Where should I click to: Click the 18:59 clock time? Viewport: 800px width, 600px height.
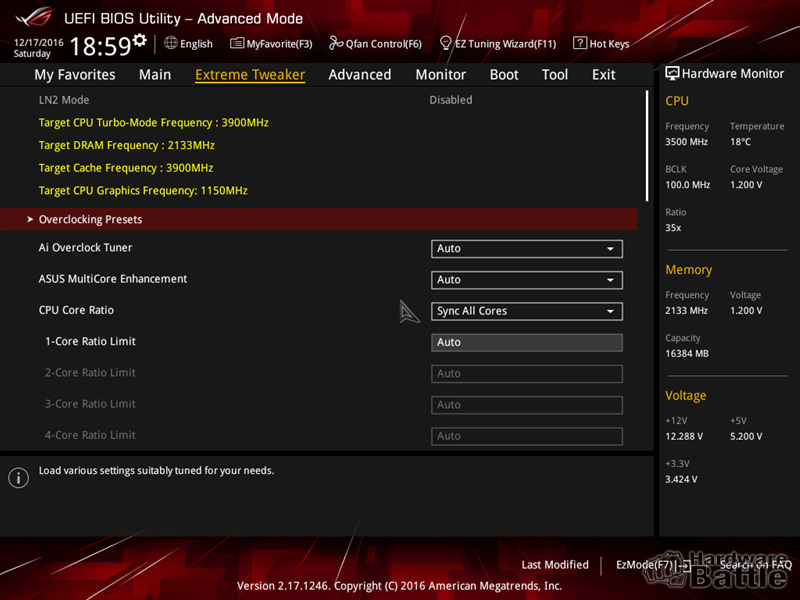tap(101, 46)
